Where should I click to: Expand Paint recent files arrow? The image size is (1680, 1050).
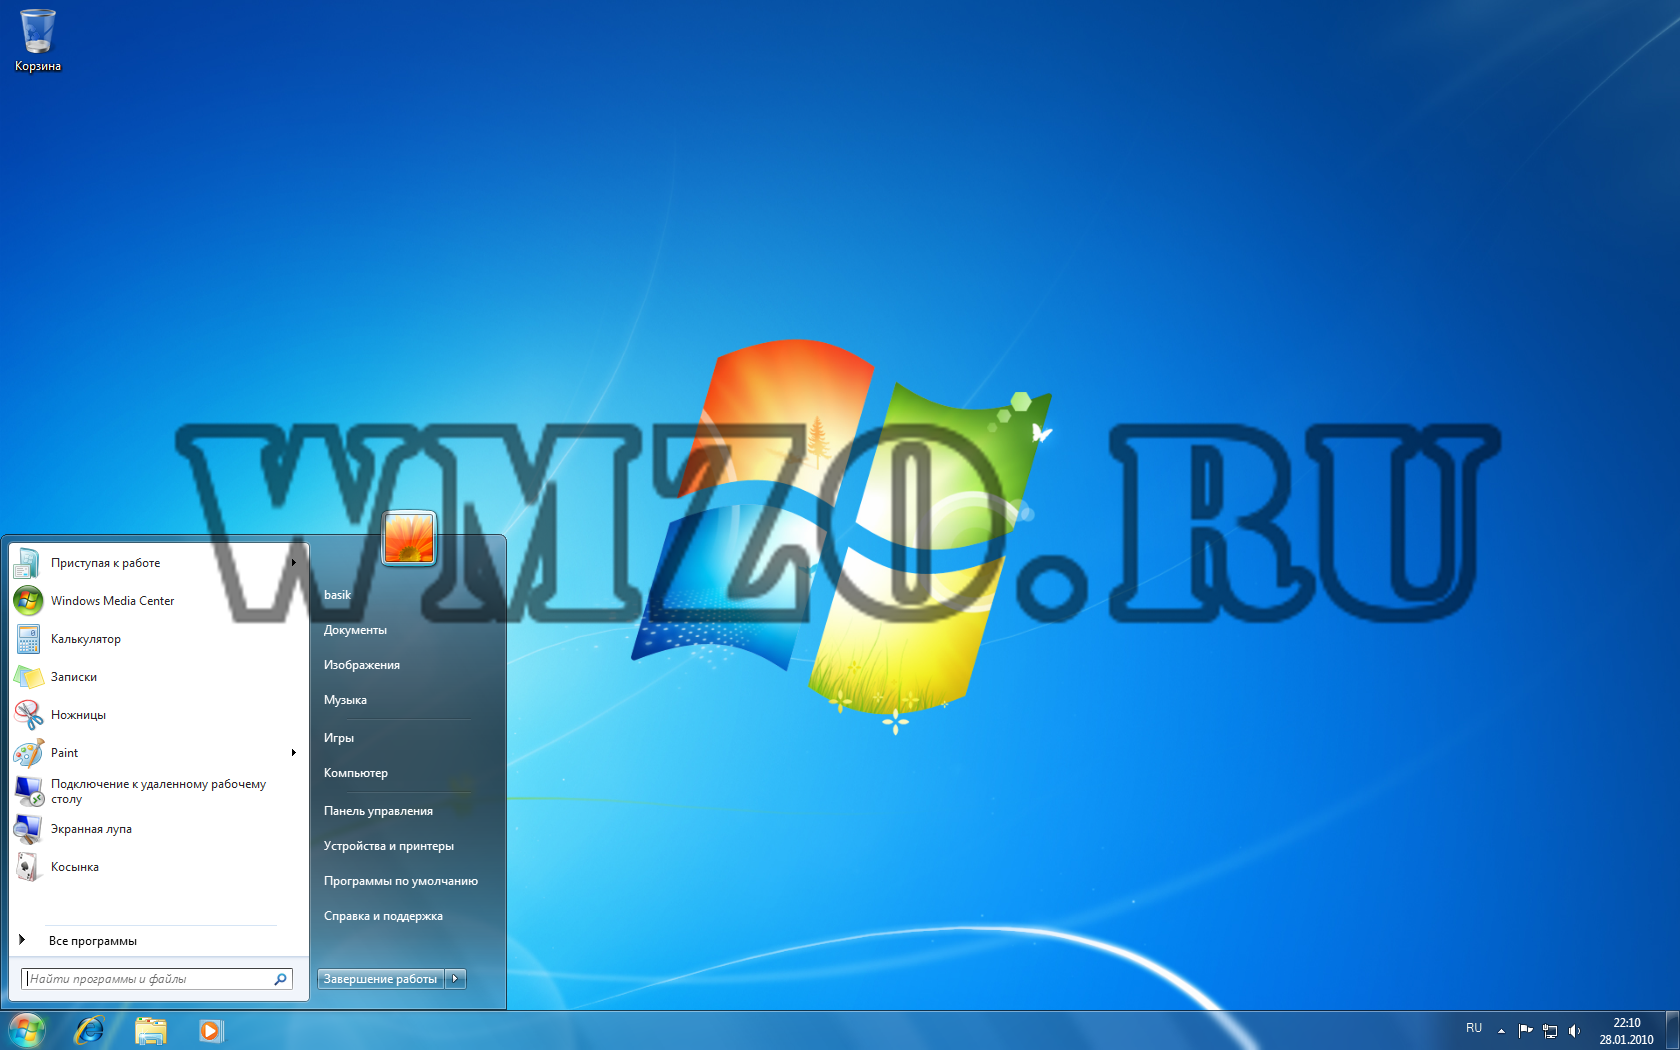pos(294,753)
